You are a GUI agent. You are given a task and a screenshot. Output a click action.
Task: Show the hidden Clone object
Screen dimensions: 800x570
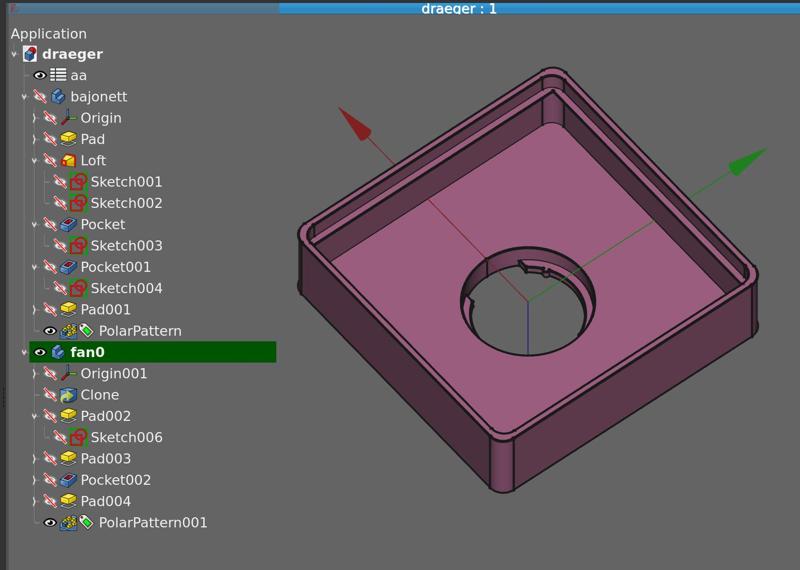[x=49, y=395]
